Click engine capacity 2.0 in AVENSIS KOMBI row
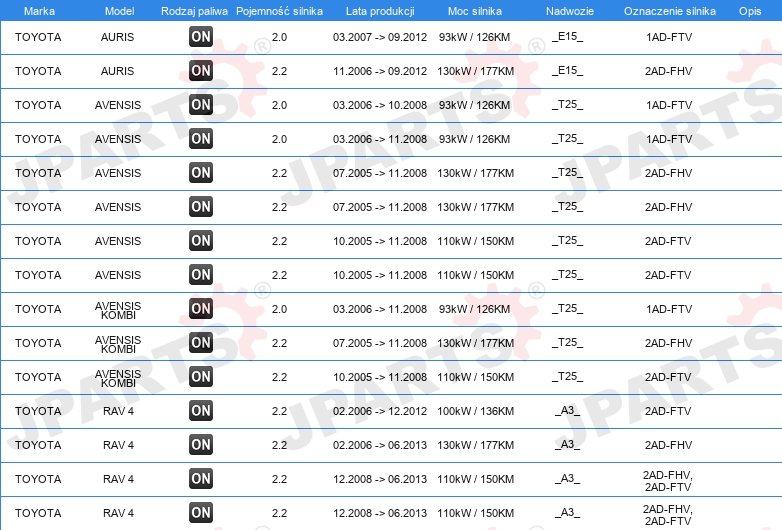Viewport: 782px width, 530px height. coord(279,309)
